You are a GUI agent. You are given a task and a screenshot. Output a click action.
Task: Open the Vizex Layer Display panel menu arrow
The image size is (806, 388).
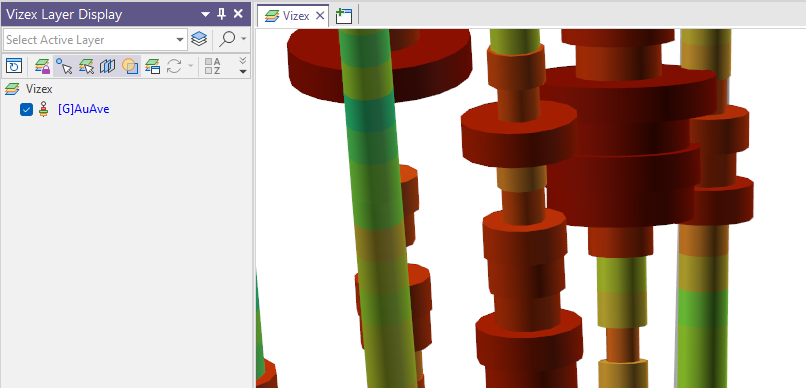click(x=205, y=14)
